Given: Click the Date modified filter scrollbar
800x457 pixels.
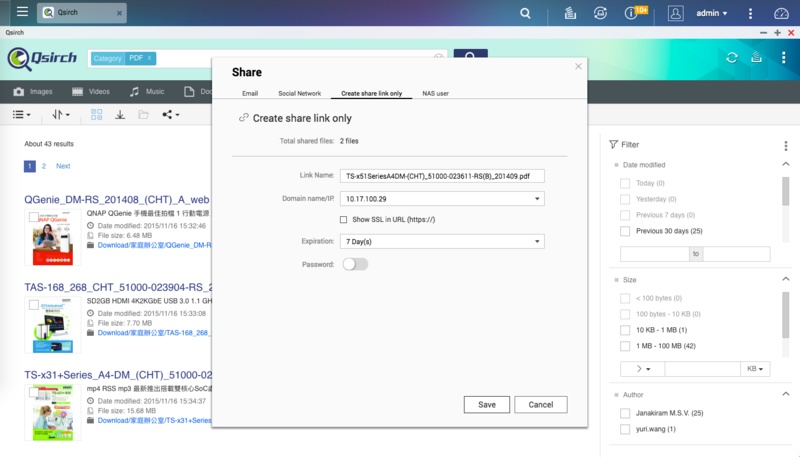Looking at the screenshot, I should point(786,191).
